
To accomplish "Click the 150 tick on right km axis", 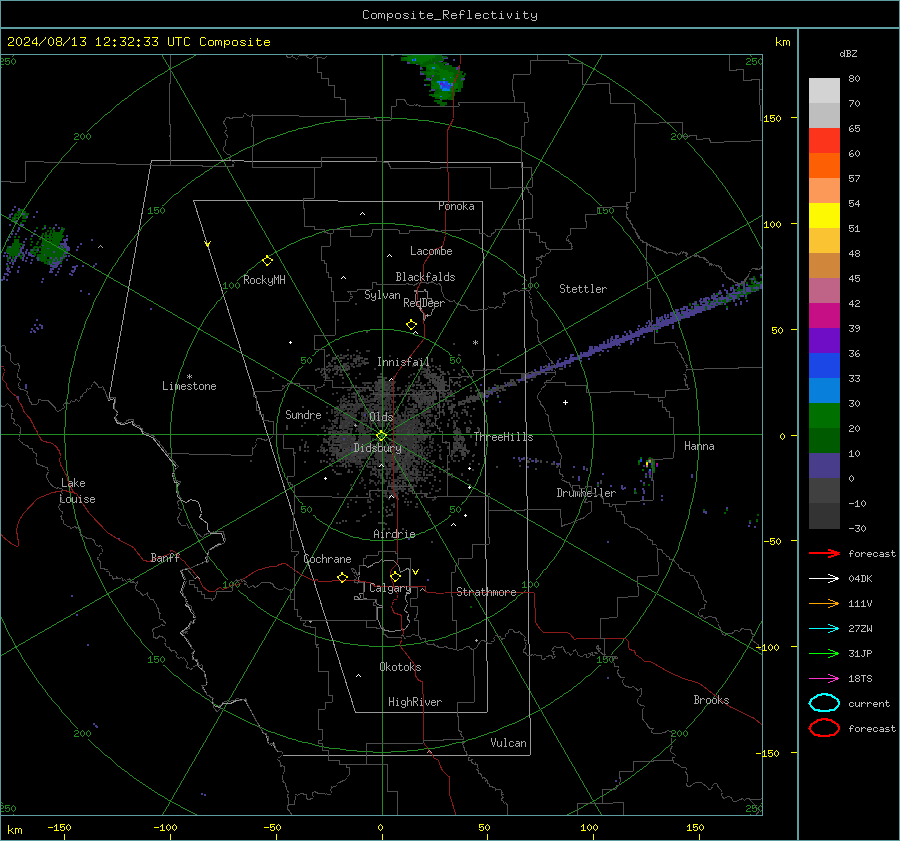I will point(772,118).
